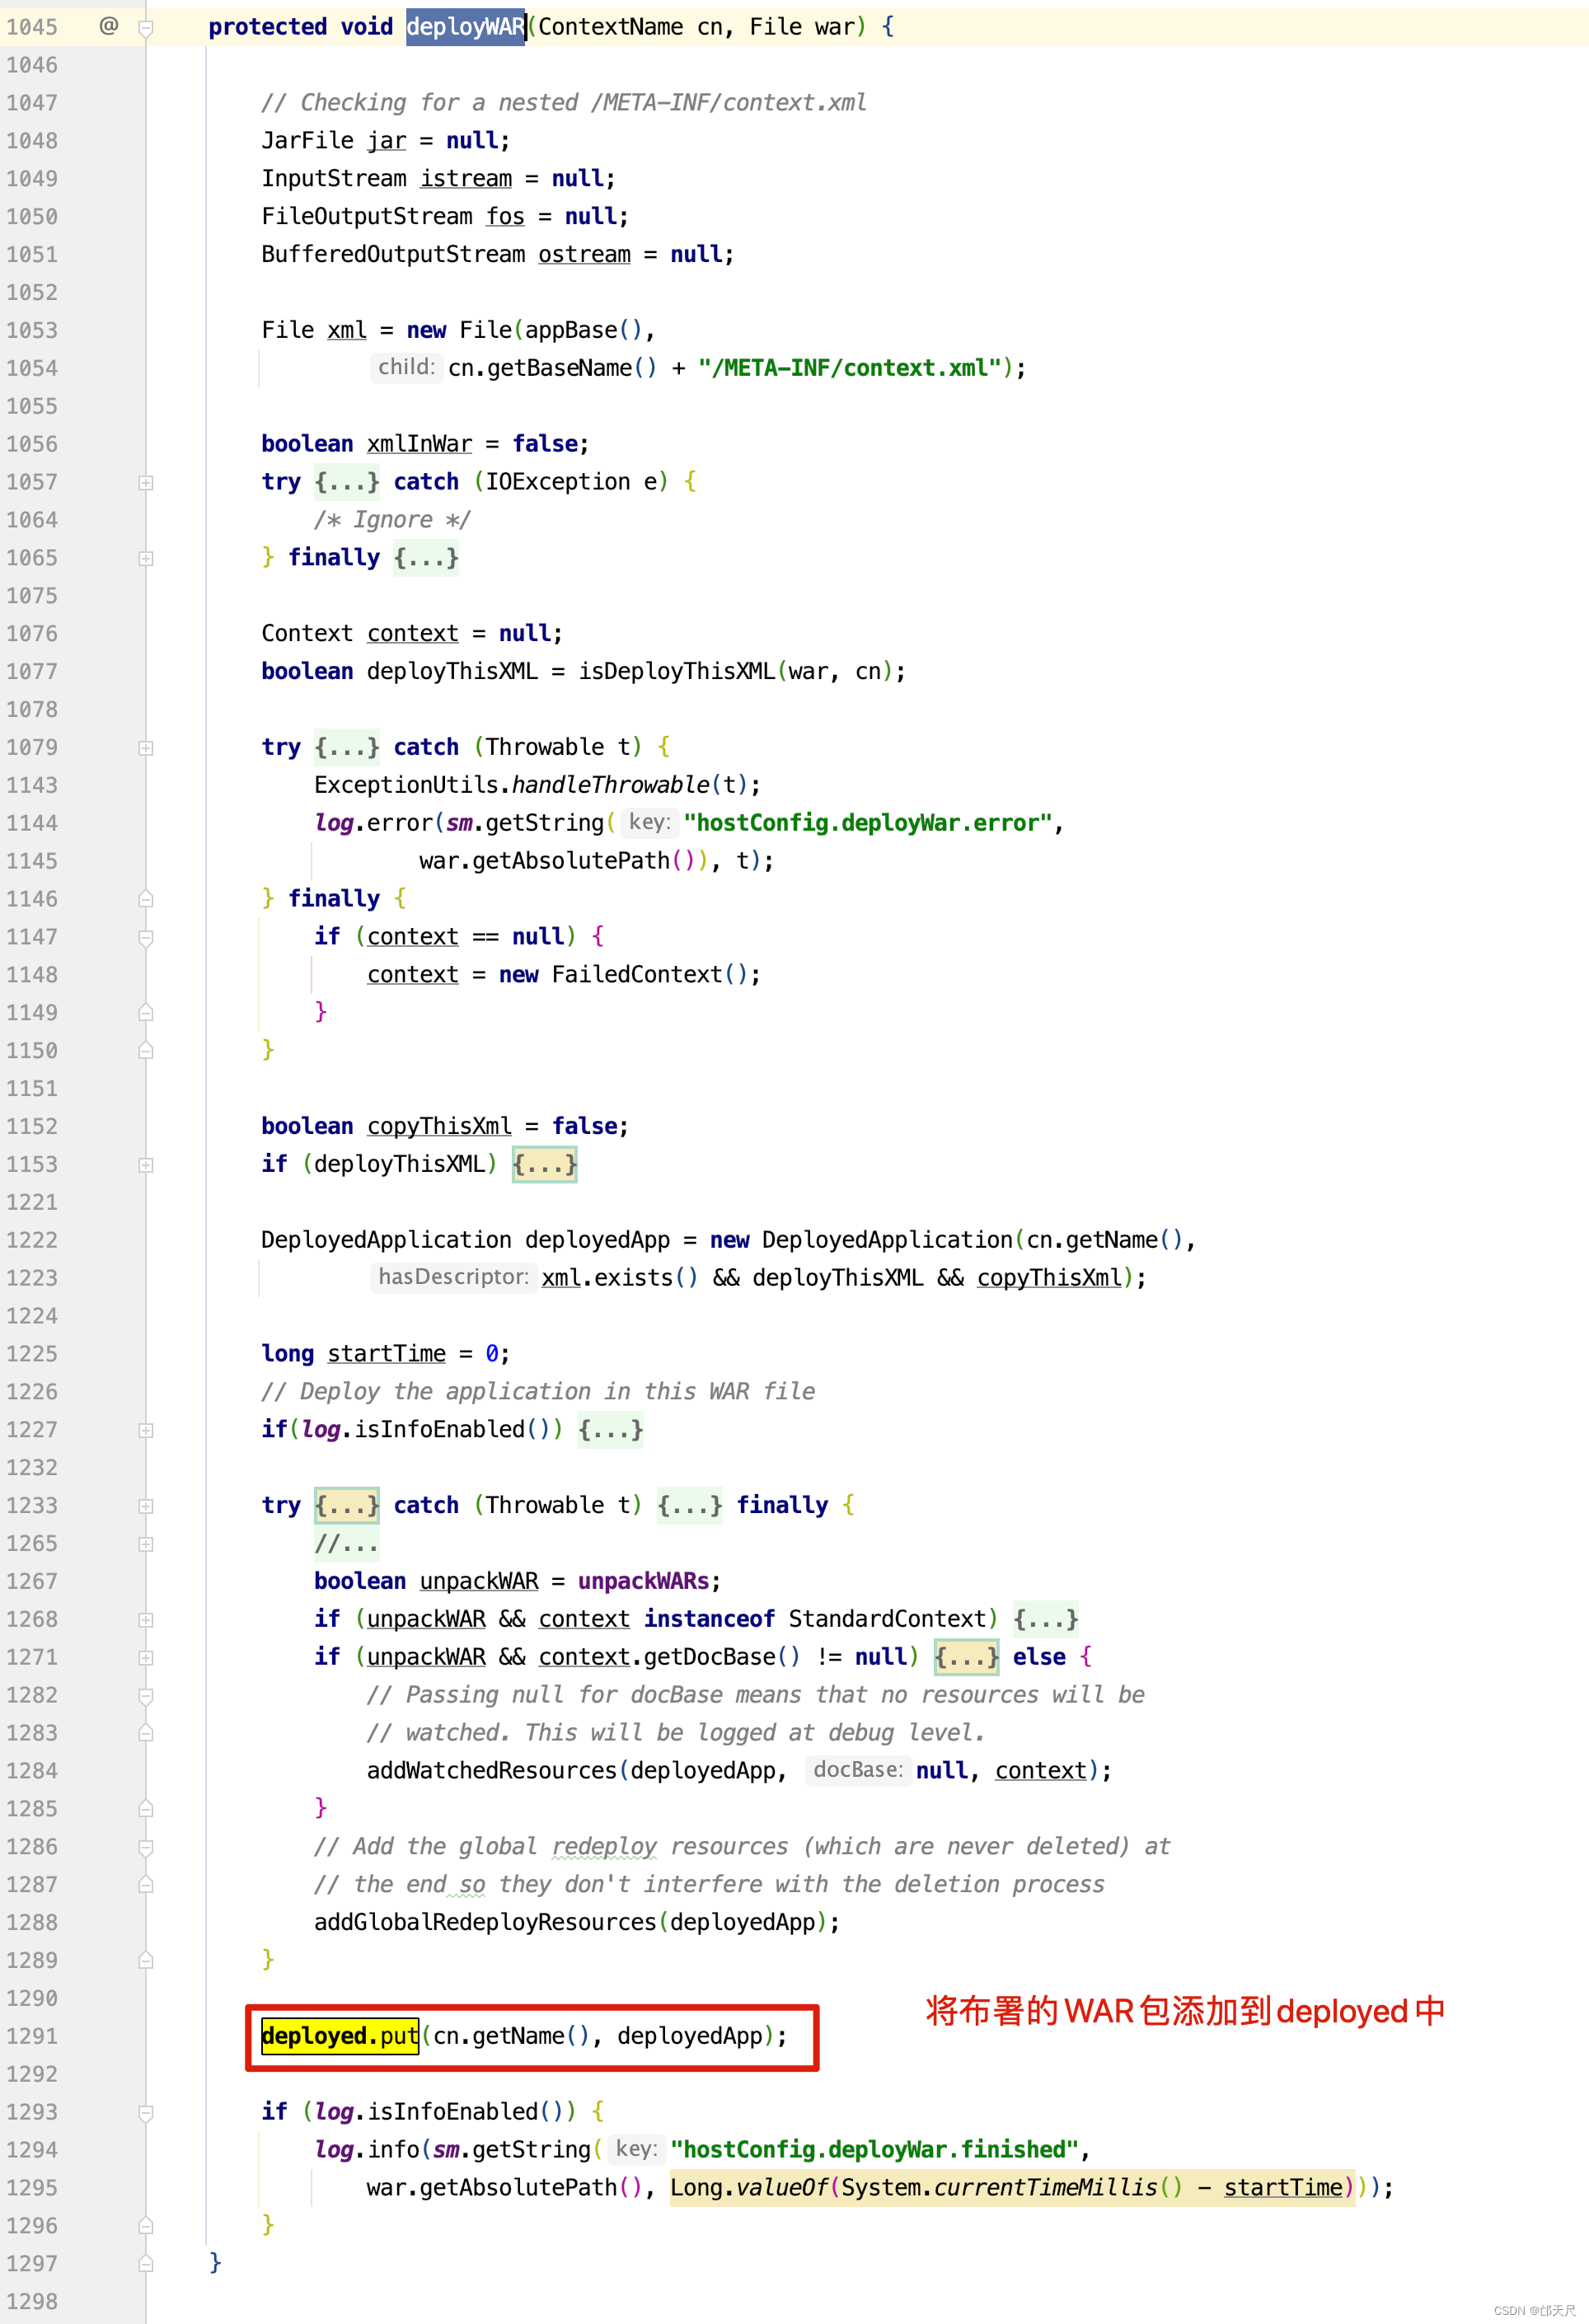Click the 'docBase:' parameter hint

(858, 1770)
